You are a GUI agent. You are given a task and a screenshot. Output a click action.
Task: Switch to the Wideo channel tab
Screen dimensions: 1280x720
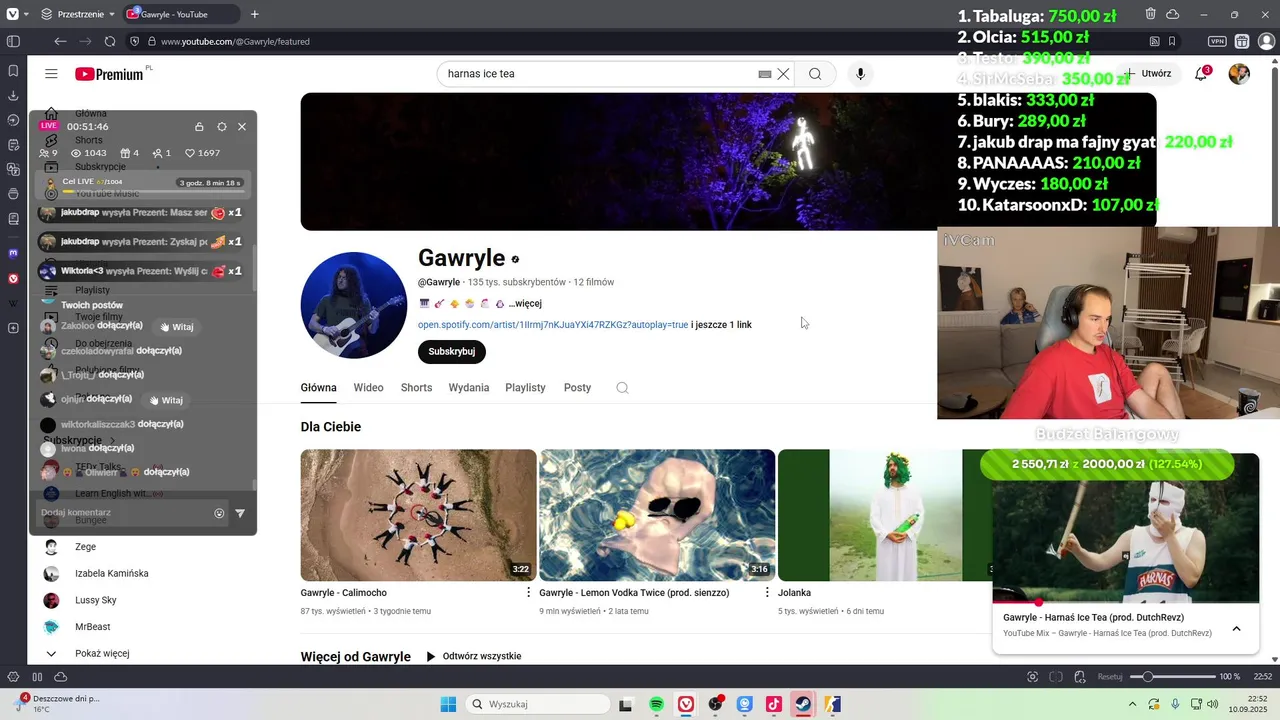pos(368,388)
